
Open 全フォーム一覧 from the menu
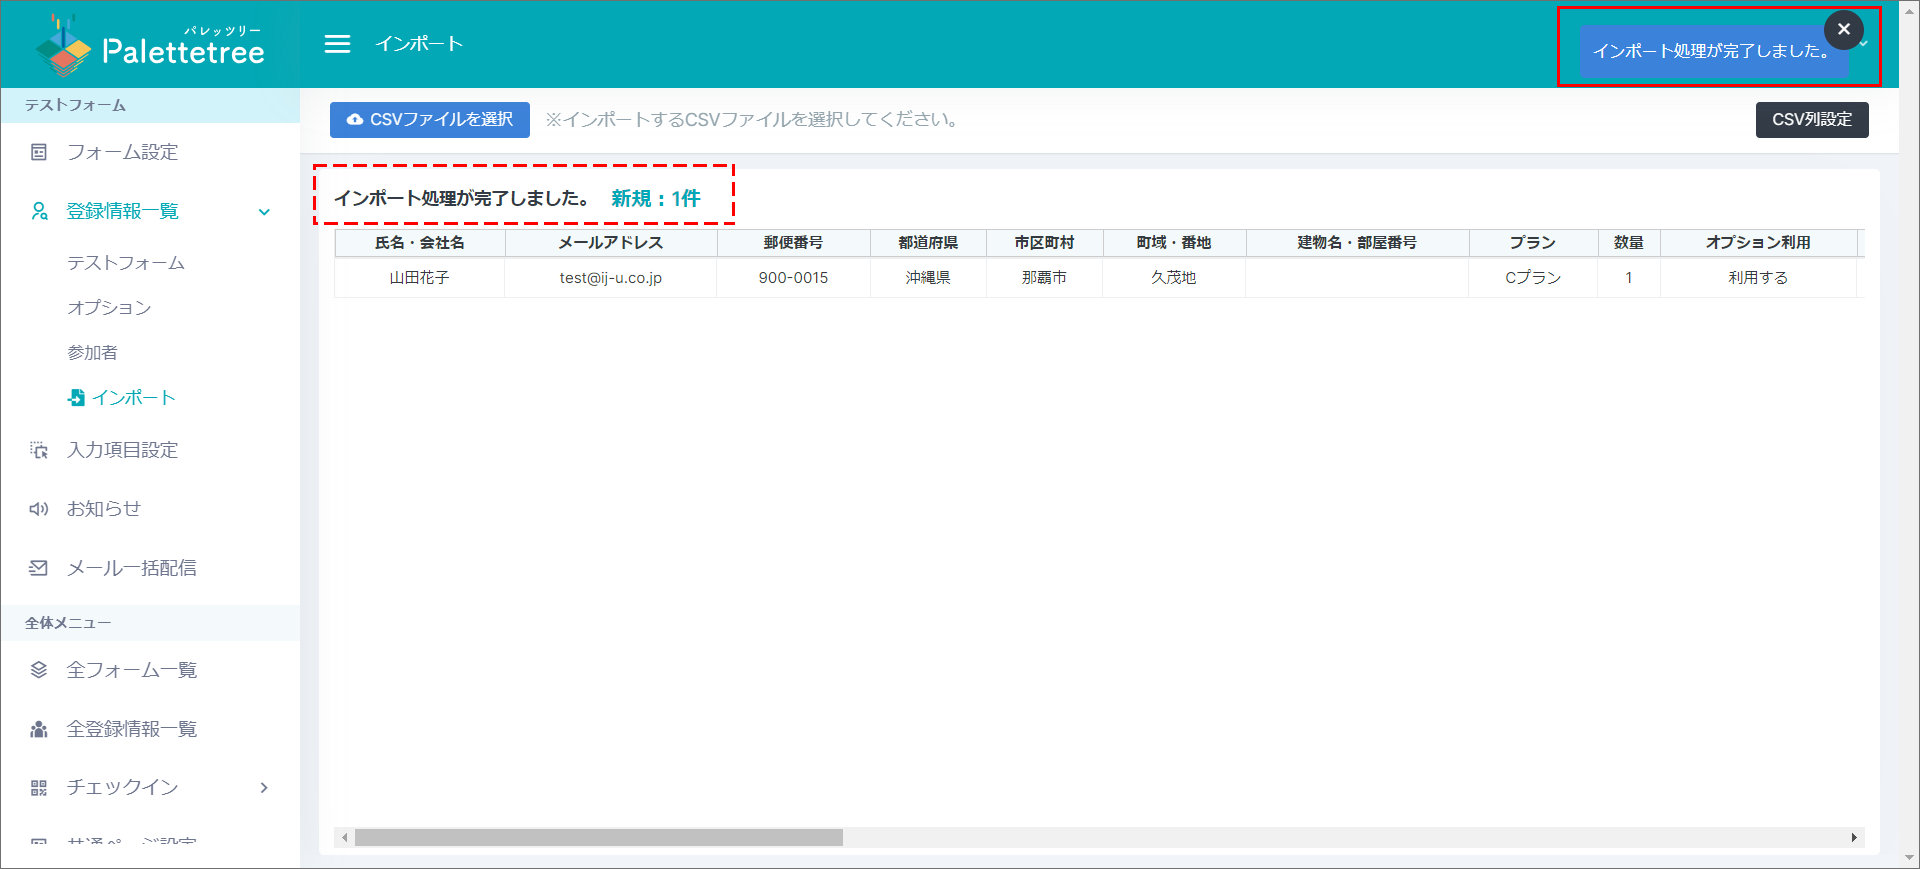tap(131, 670)
